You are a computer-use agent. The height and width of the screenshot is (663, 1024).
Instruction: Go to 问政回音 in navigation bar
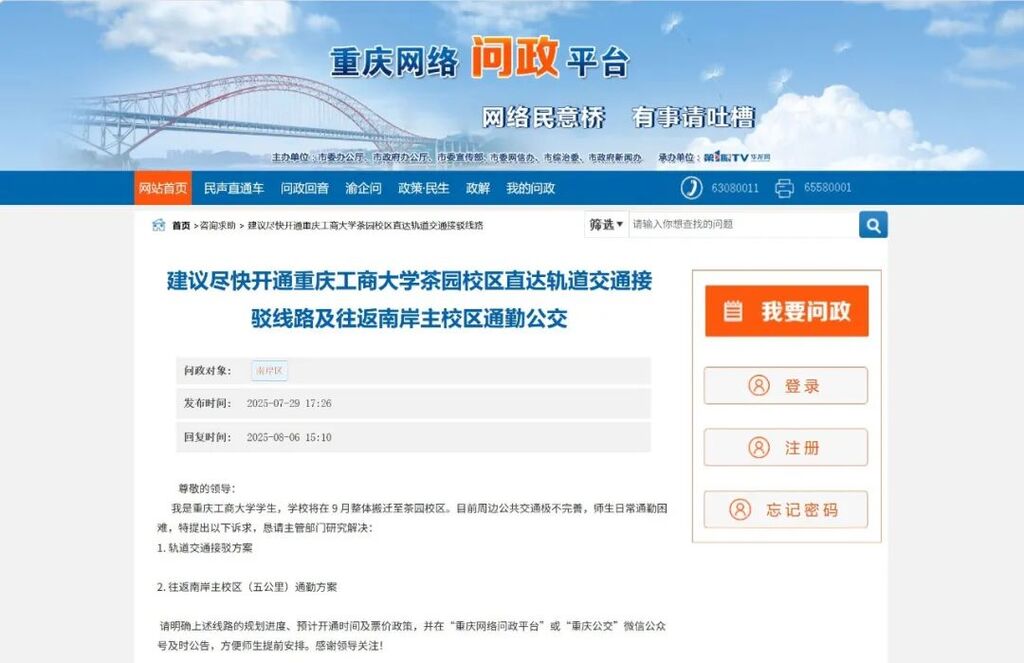click(x=304, y=188)
